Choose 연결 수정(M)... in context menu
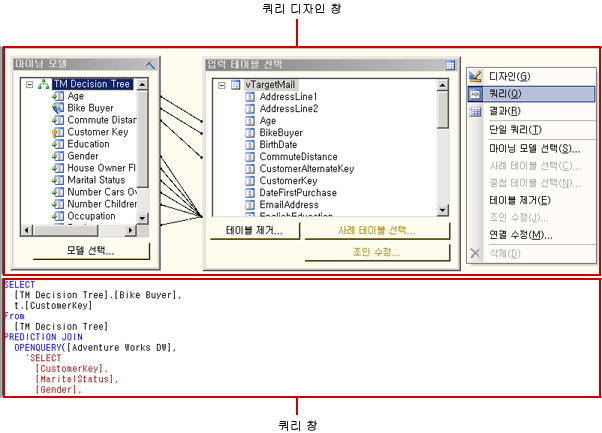This screenshot has width=602, height=433. pyautogui.click(x=531, y=235)
